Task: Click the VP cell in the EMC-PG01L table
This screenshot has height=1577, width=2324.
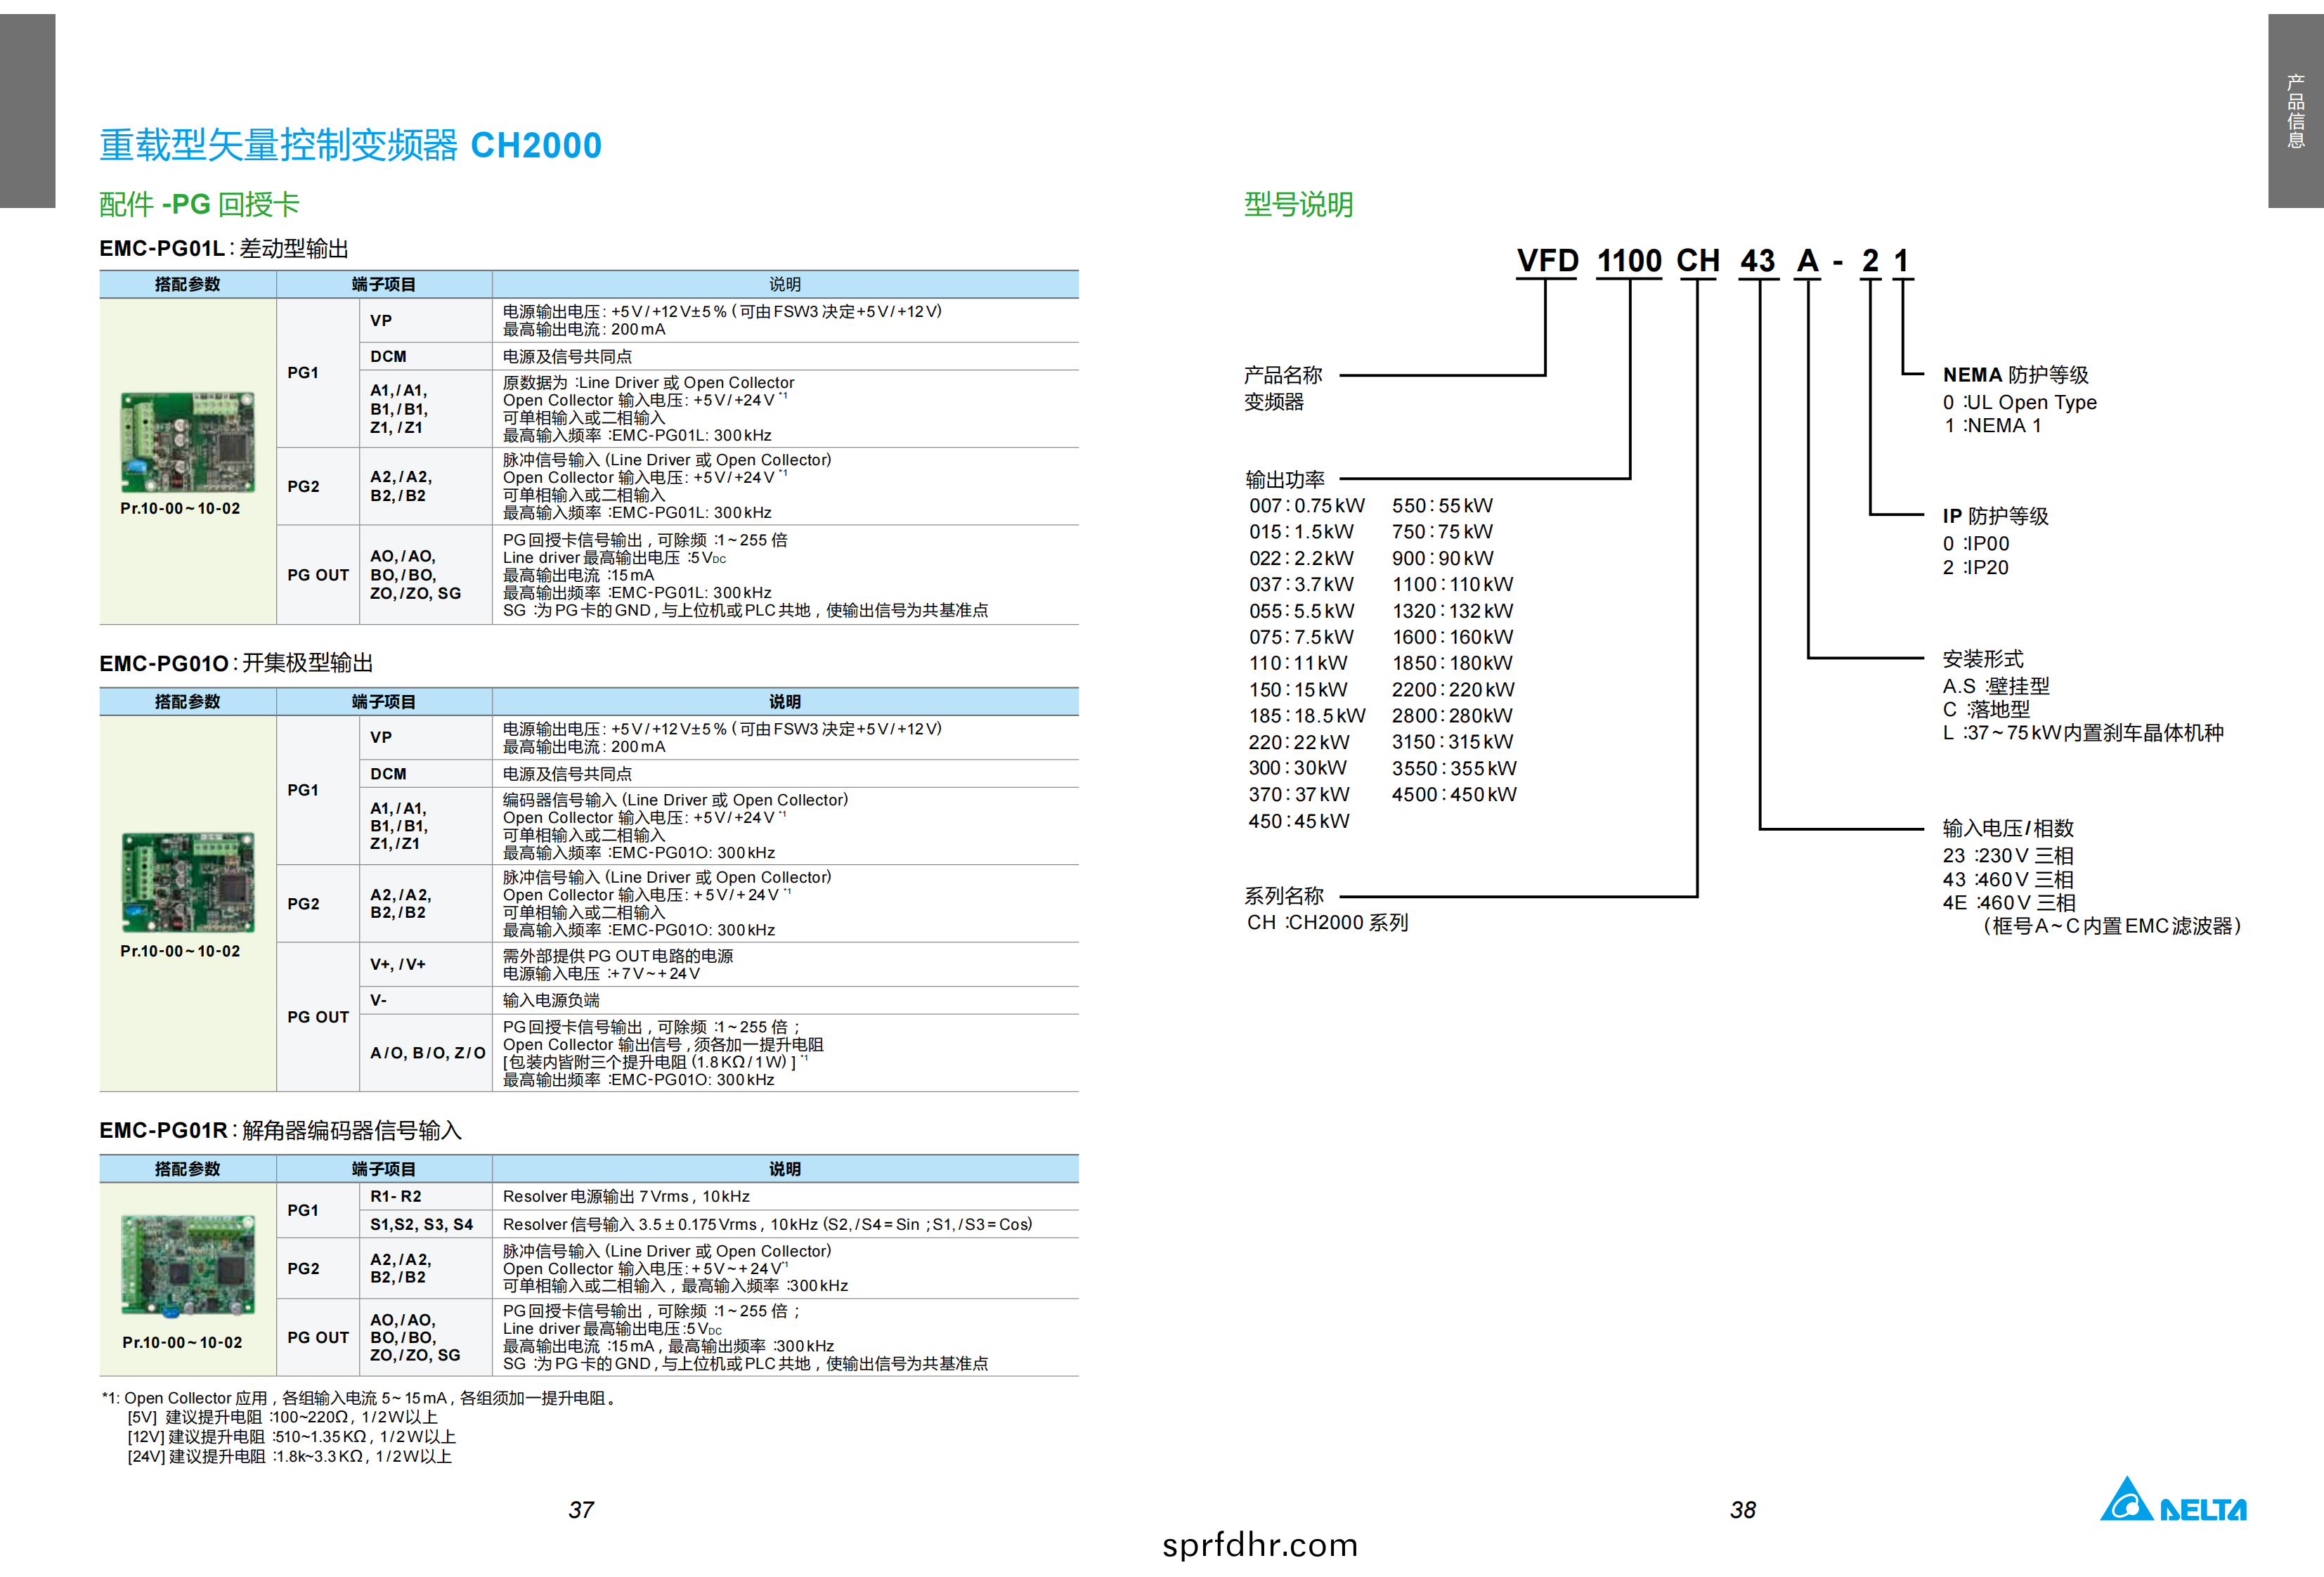Action: (425, 321)
